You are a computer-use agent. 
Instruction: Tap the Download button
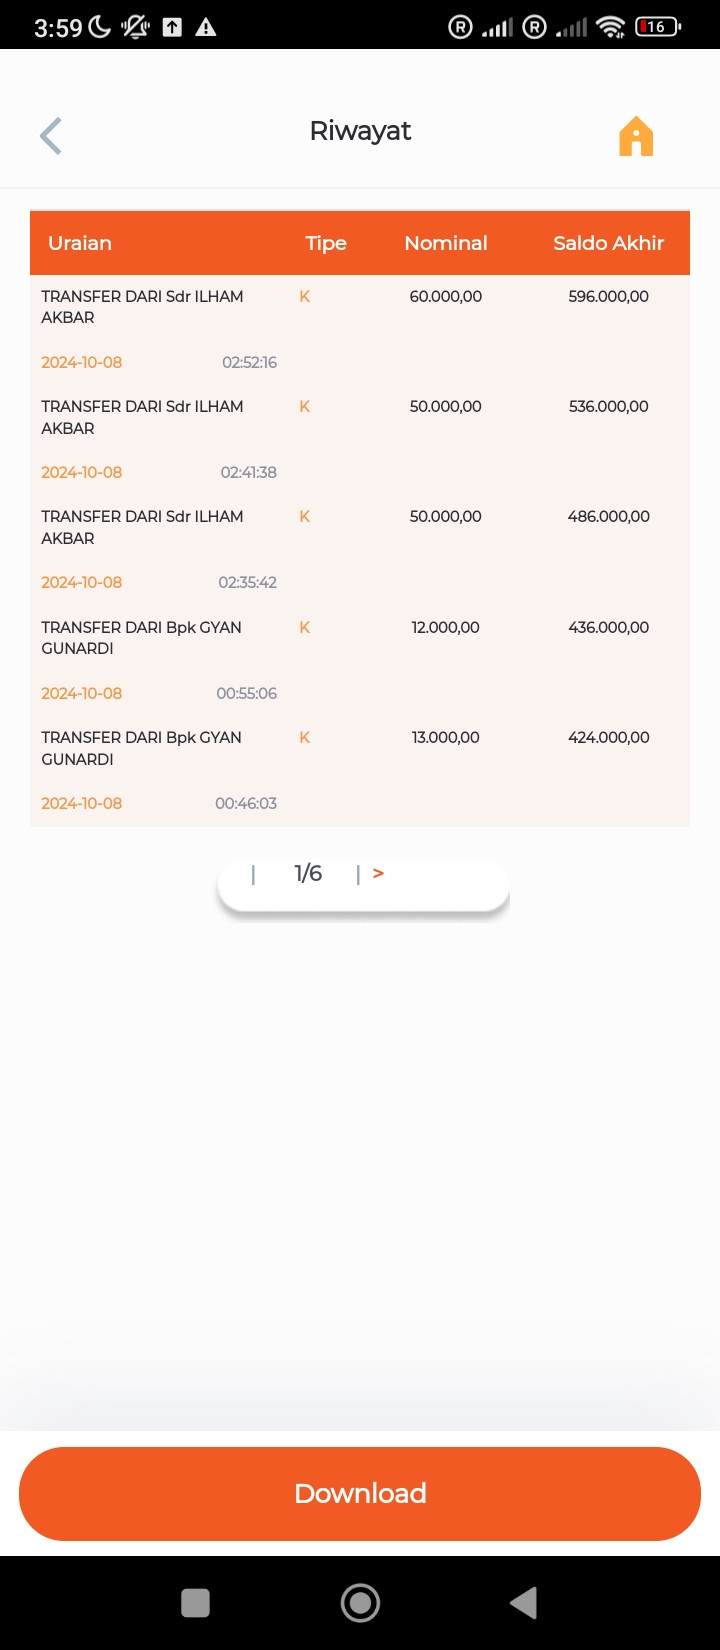coord(360,1493)
